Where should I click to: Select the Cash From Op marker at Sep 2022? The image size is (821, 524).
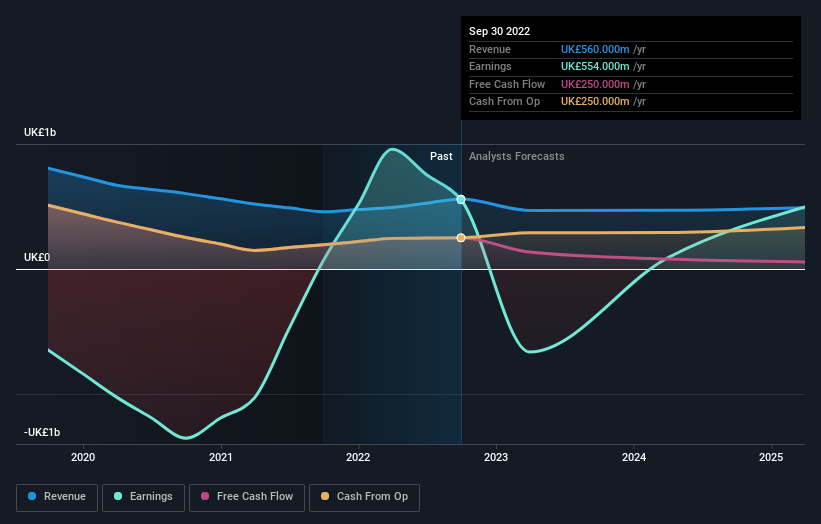pyautogui.click(x=461, y=238)
